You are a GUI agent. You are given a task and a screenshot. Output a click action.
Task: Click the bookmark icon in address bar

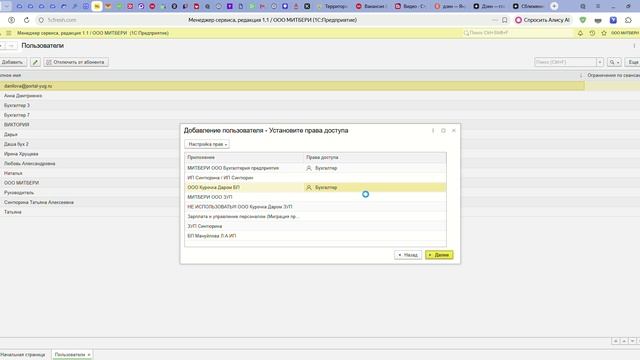(505, 20)
